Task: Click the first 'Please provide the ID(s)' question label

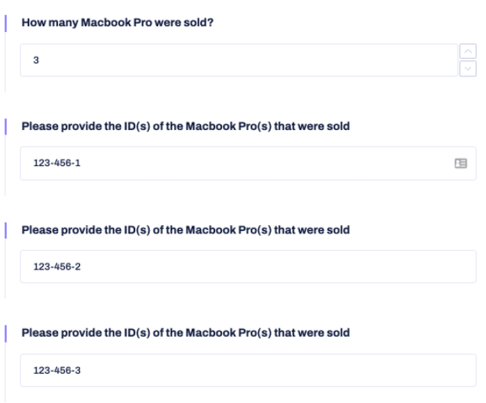Action: pyautogui.click(x=186, y=126)
